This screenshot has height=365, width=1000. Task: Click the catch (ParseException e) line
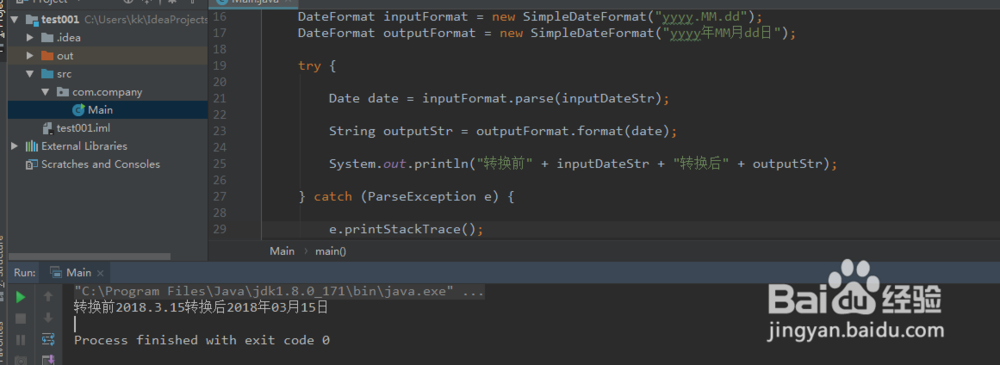tap(406, 197)
